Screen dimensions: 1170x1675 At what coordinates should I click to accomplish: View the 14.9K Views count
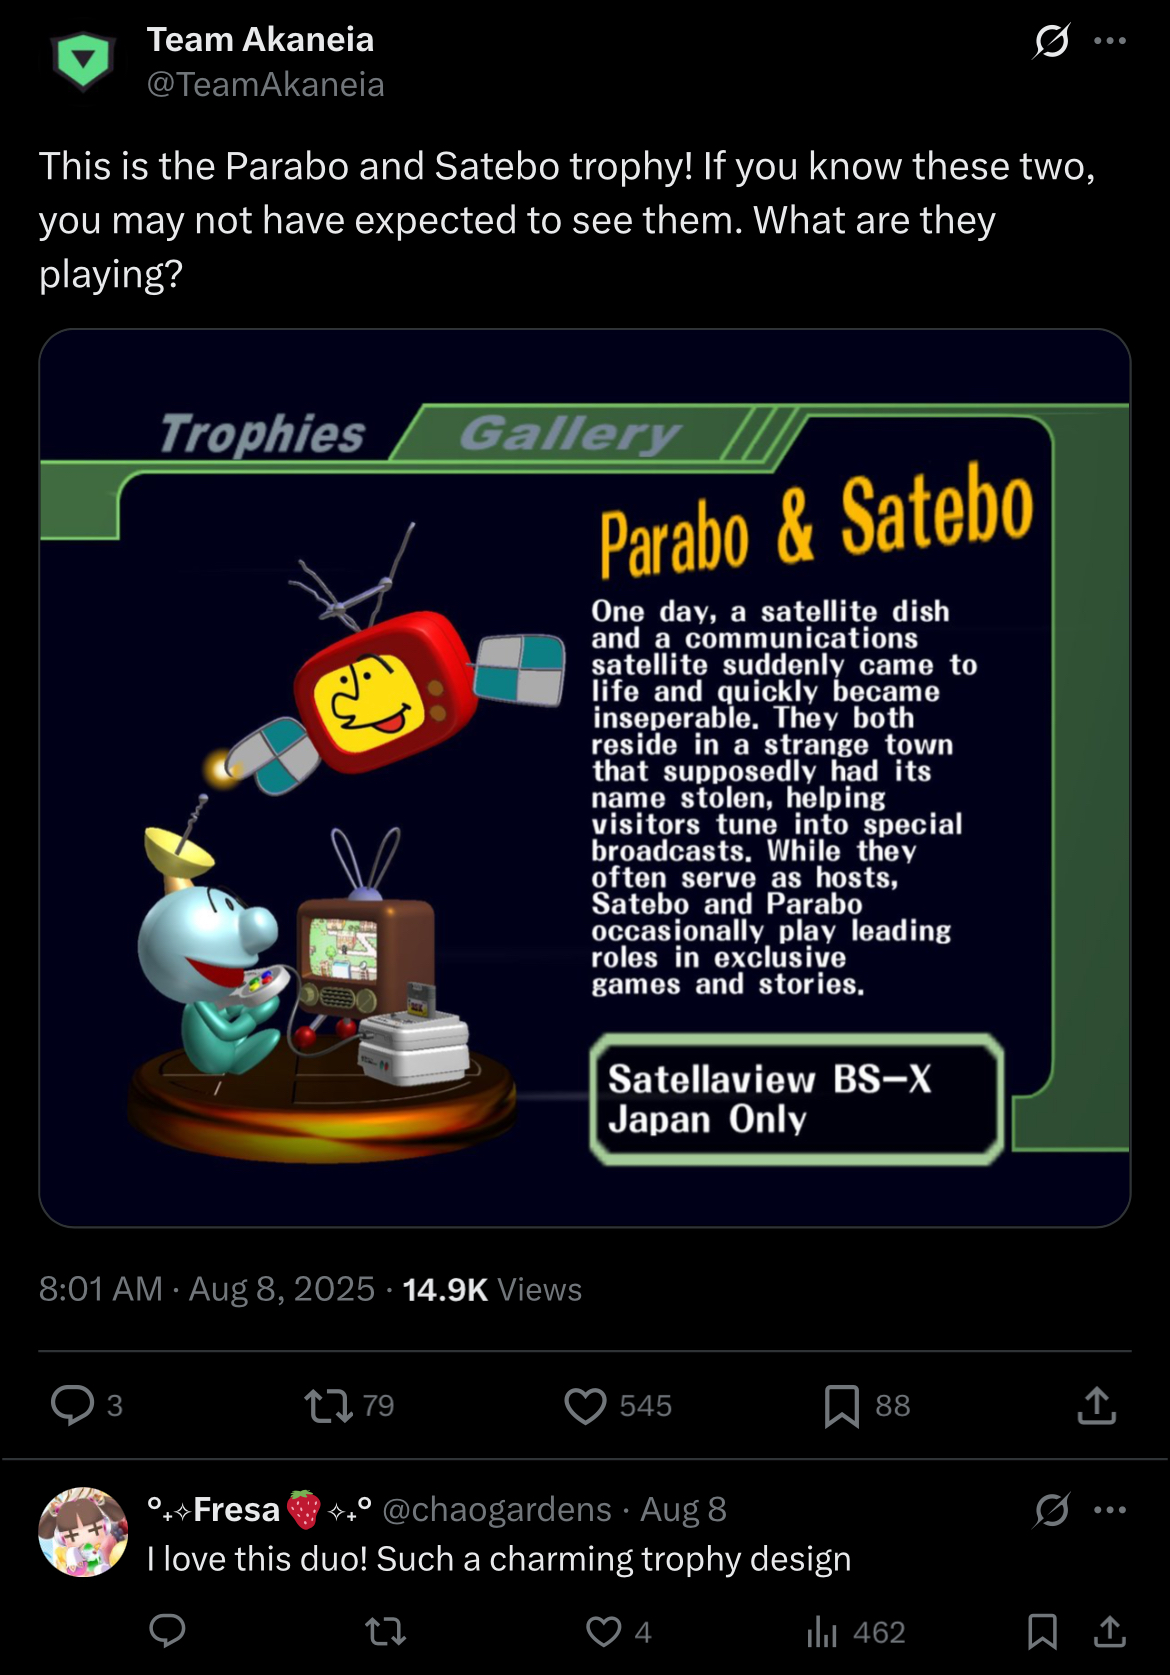492,1289
